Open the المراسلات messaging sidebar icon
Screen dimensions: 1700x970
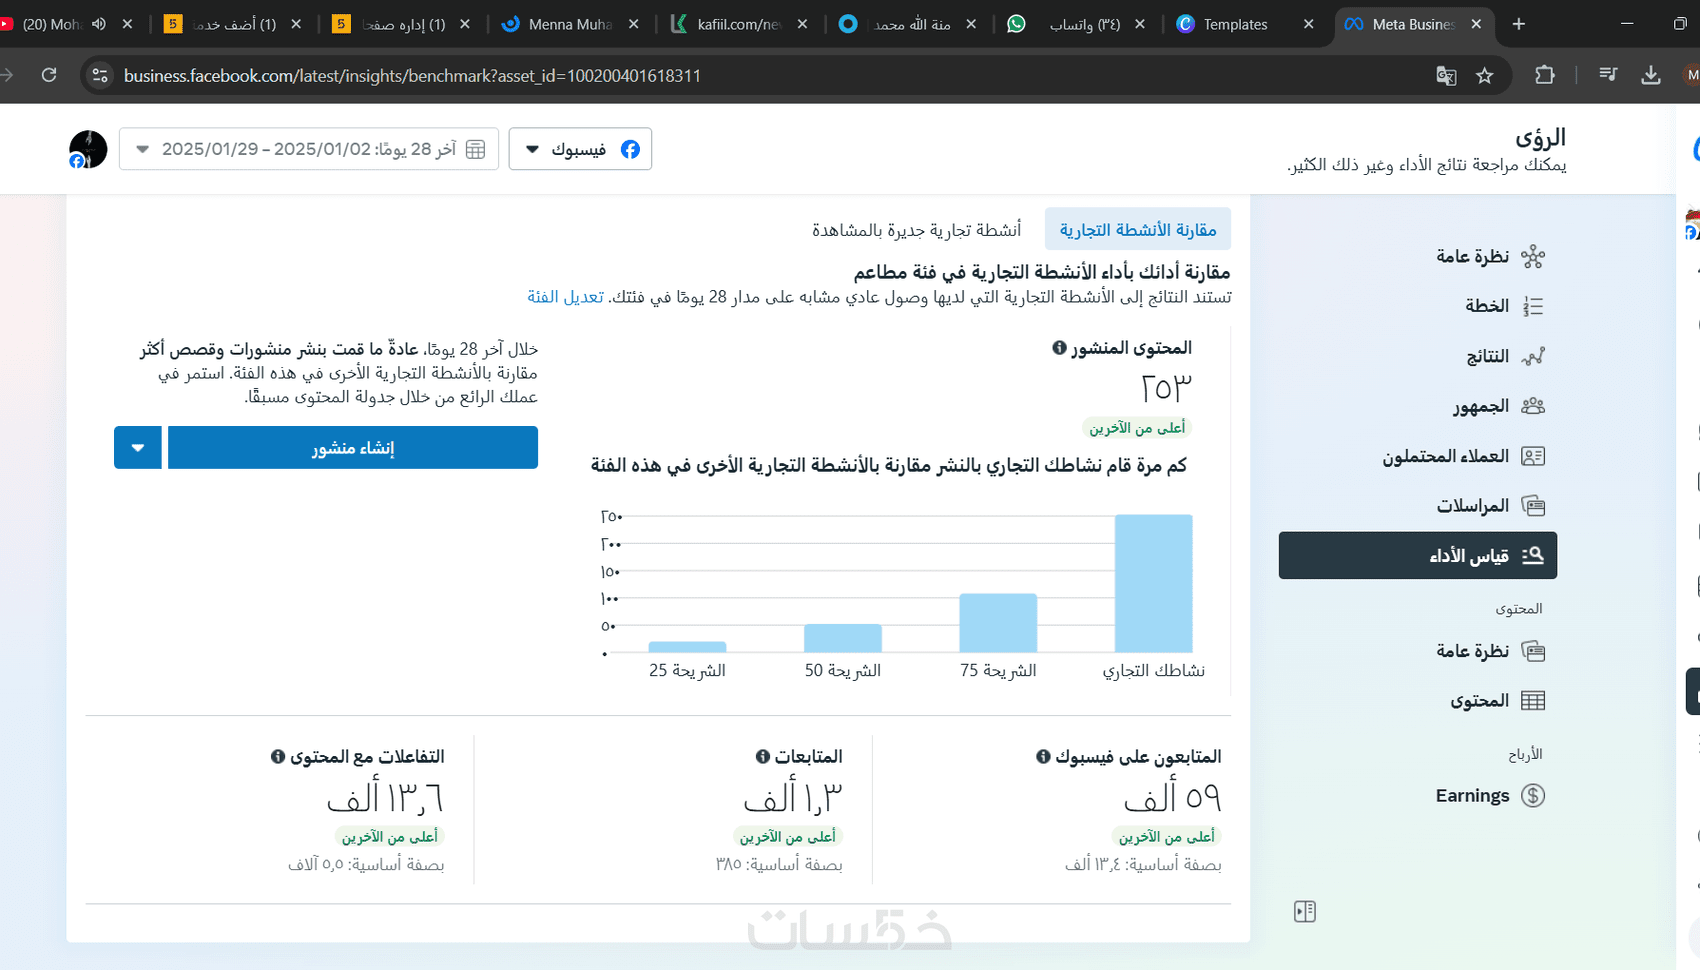tap(1532, 506)
